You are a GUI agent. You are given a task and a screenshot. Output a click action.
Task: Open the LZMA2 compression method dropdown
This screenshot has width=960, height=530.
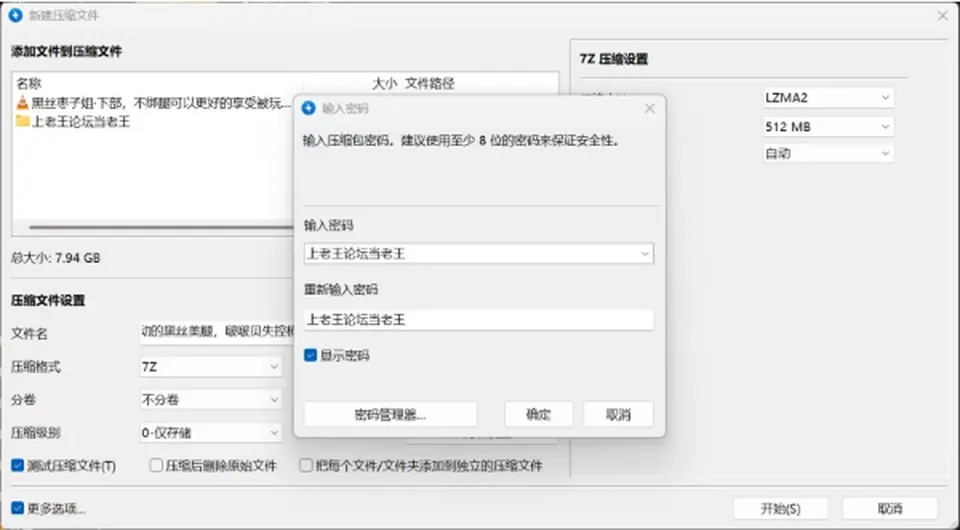tap(828, 97)
